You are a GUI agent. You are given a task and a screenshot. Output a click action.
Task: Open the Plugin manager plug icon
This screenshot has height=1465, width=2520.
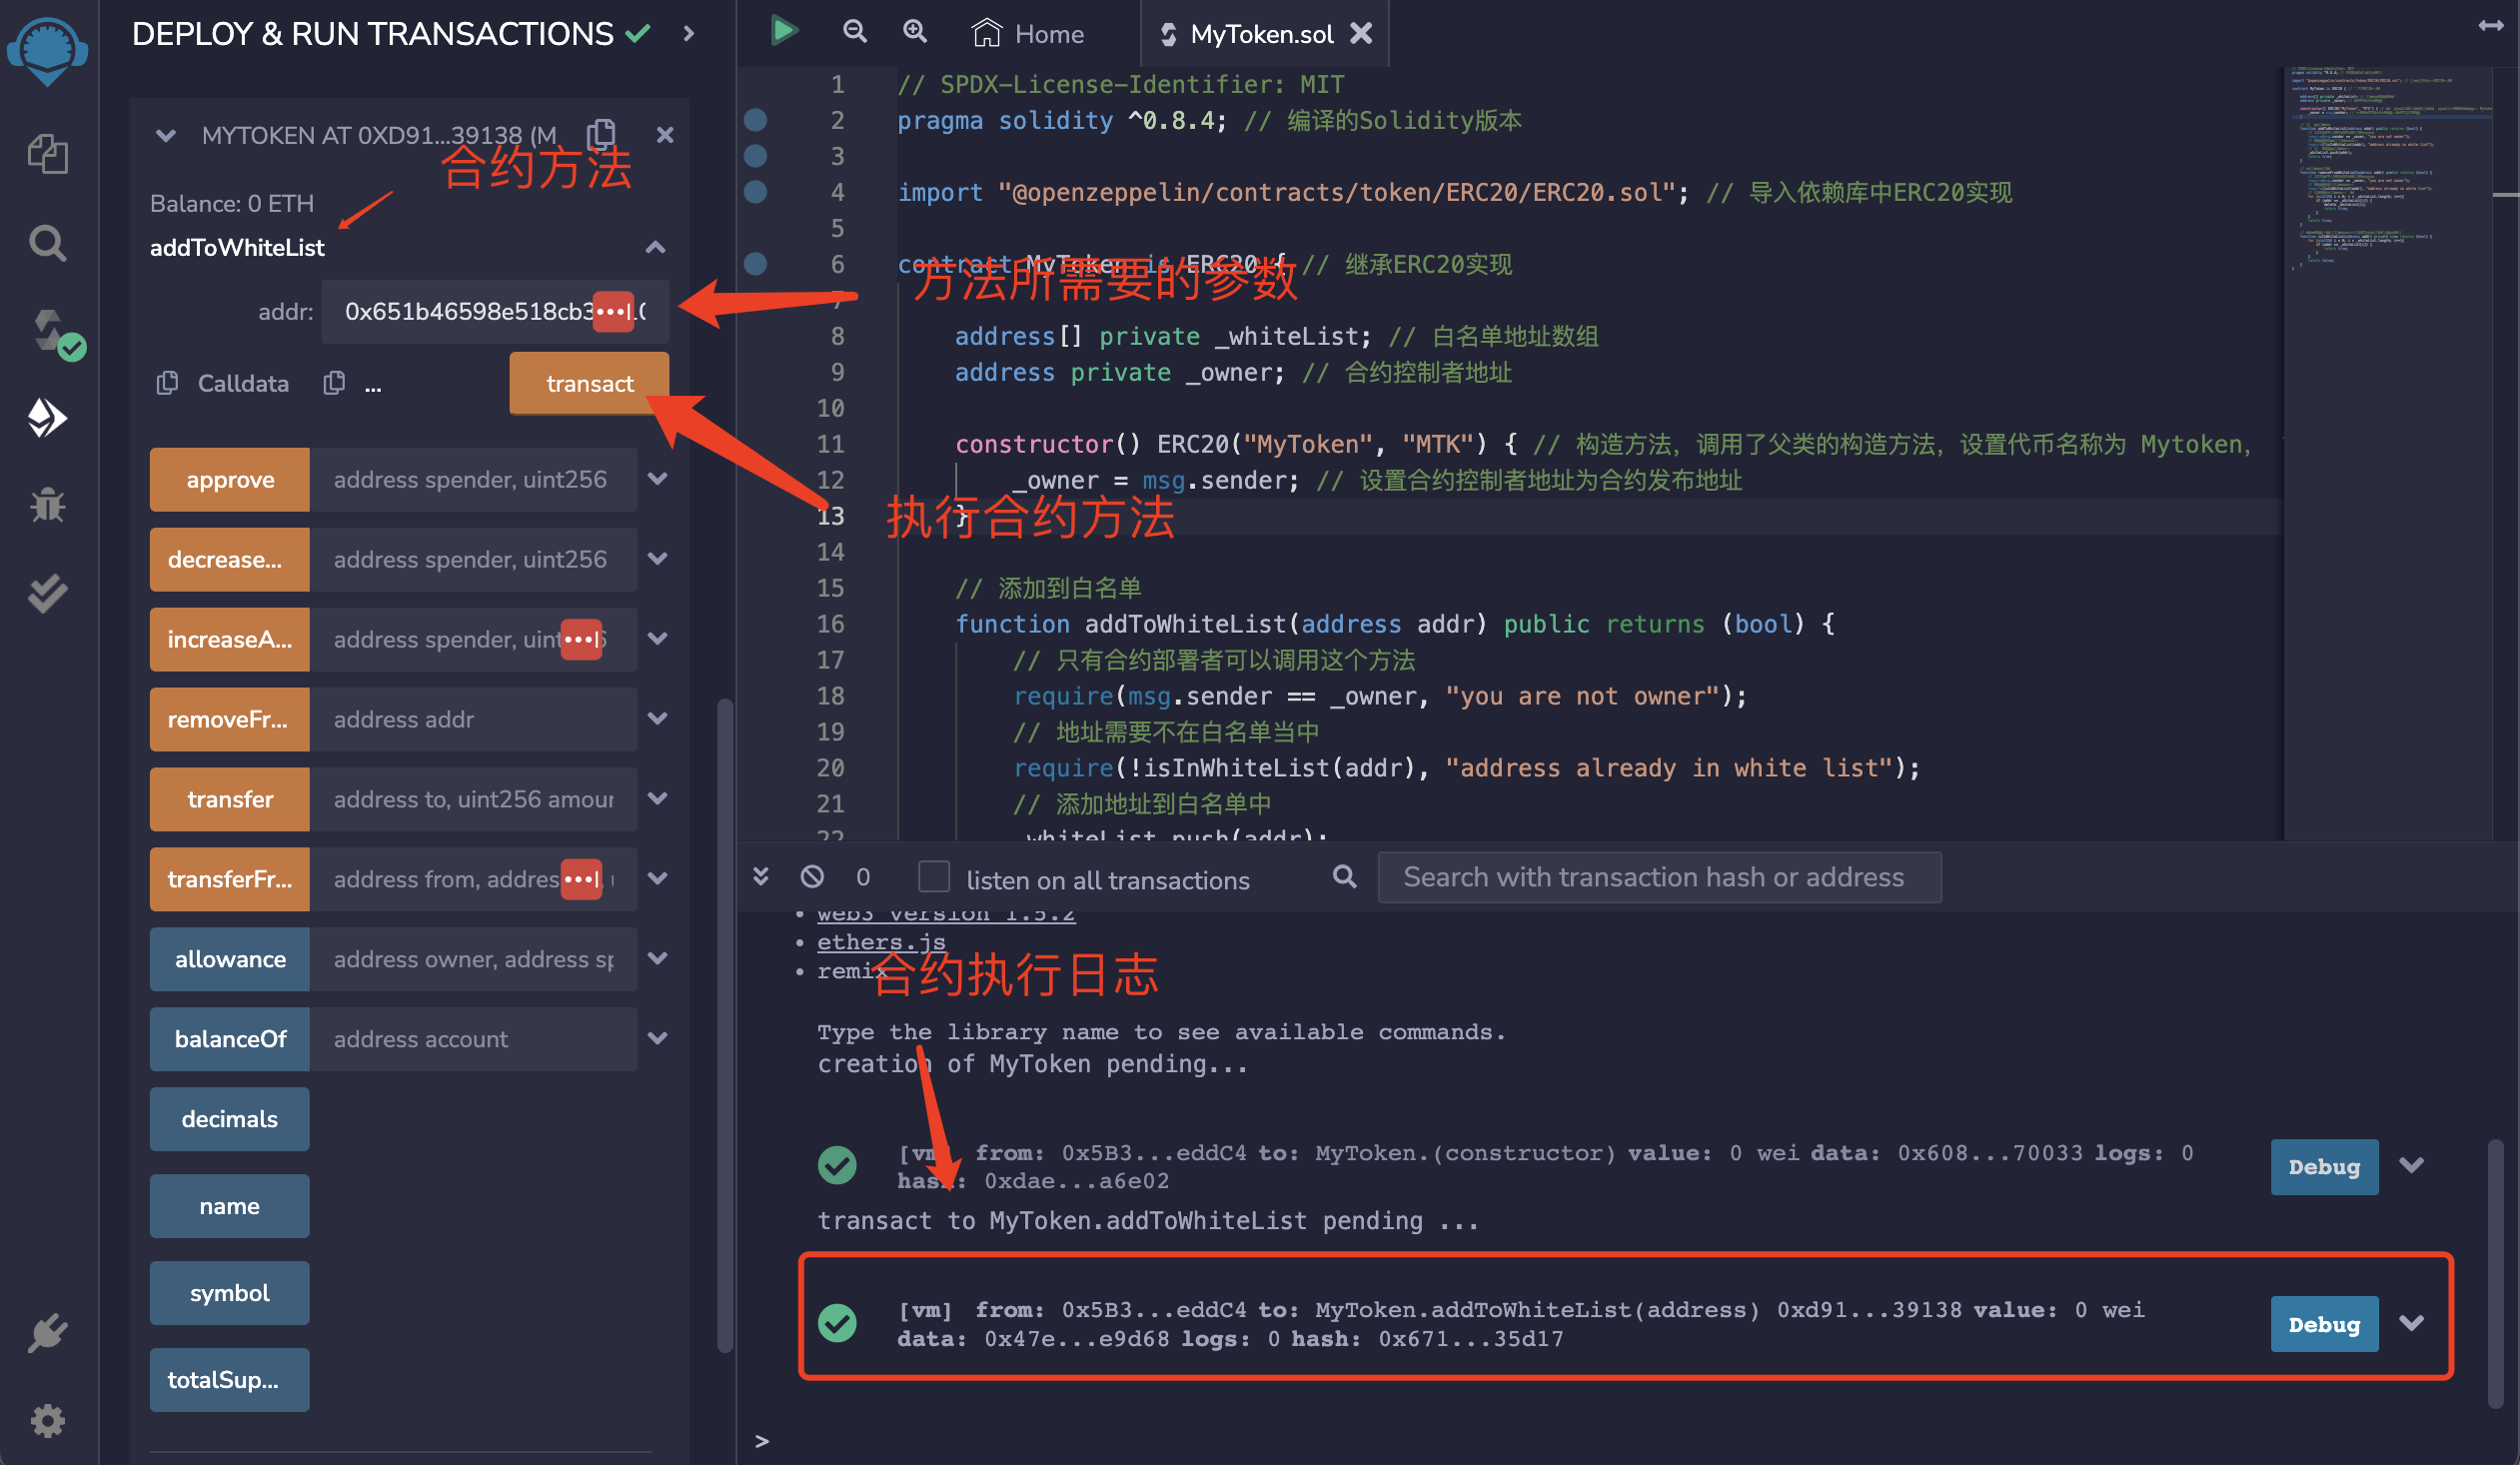47,1333
